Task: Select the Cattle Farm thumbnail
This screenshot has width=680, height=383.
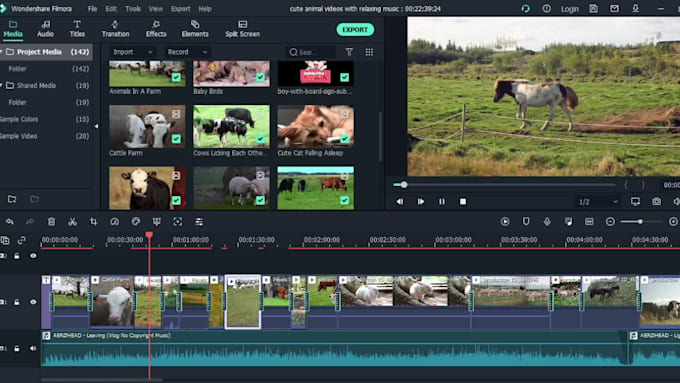Action: pyautogui.click(x=147, y=126)
